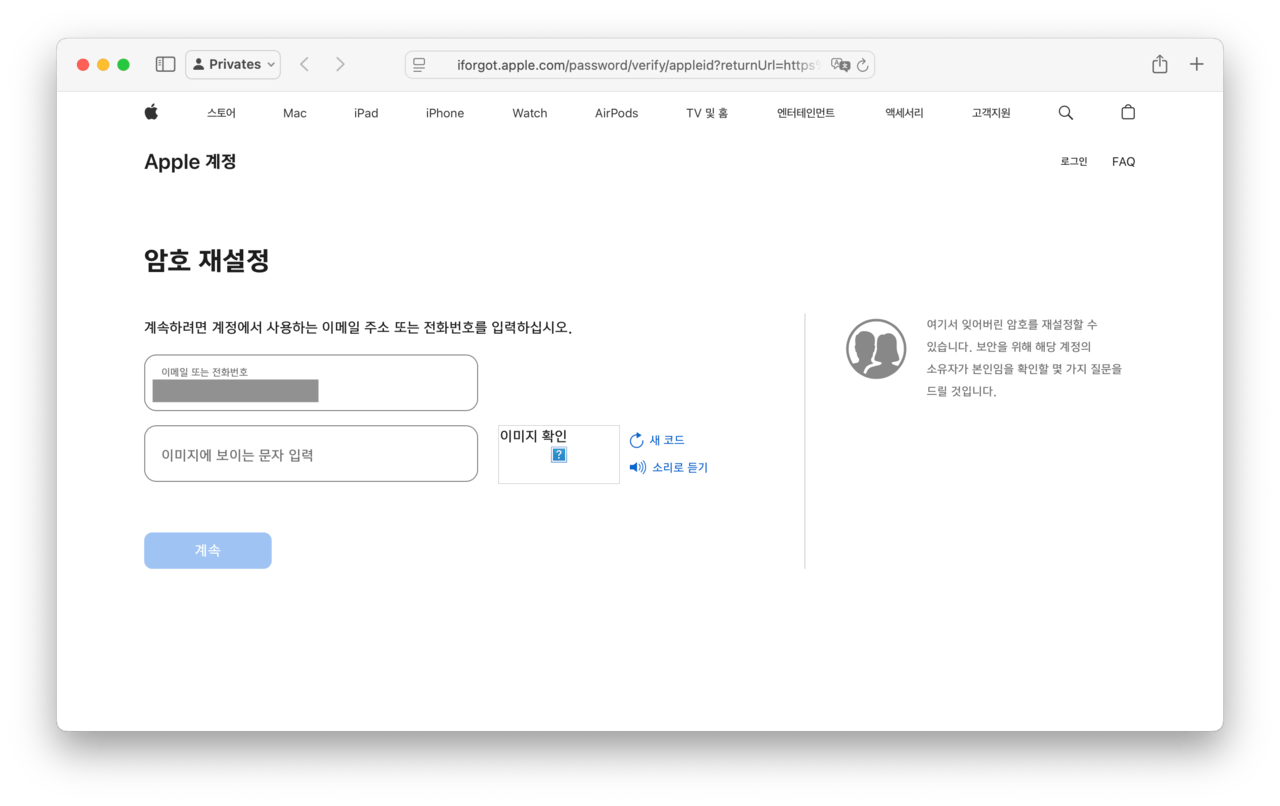Open the Watch menu item
The width and height of the screenshot is (1280, 806).
point(530,113)
